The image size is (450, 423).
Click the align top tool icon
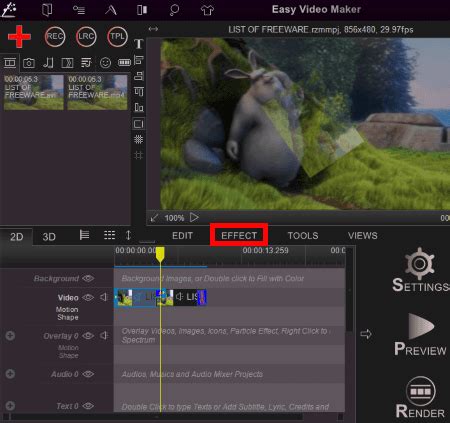[x=139, y=92]
